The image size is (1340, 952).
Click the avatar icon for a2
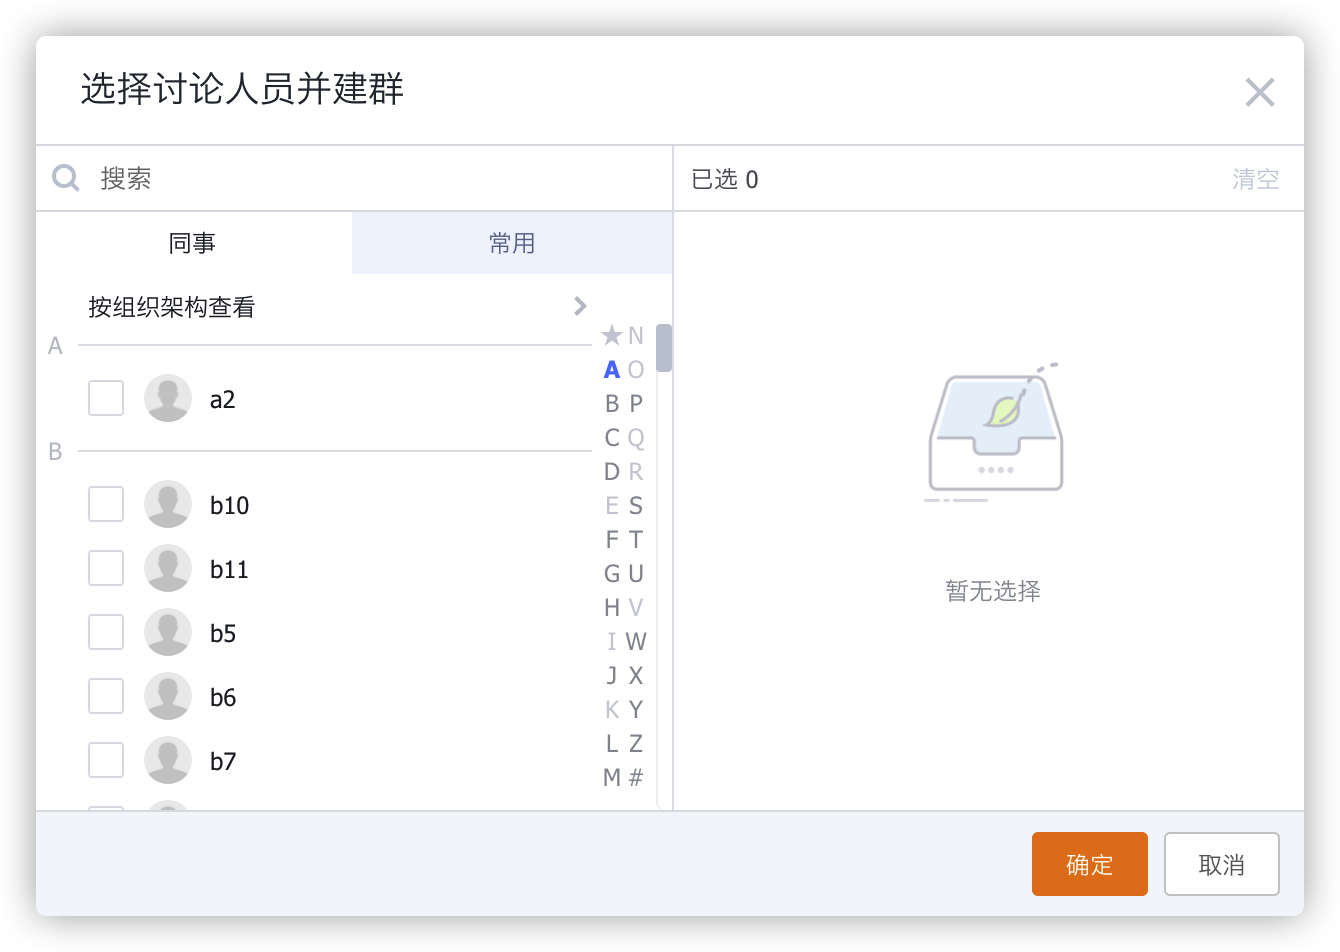pos(168,399)
